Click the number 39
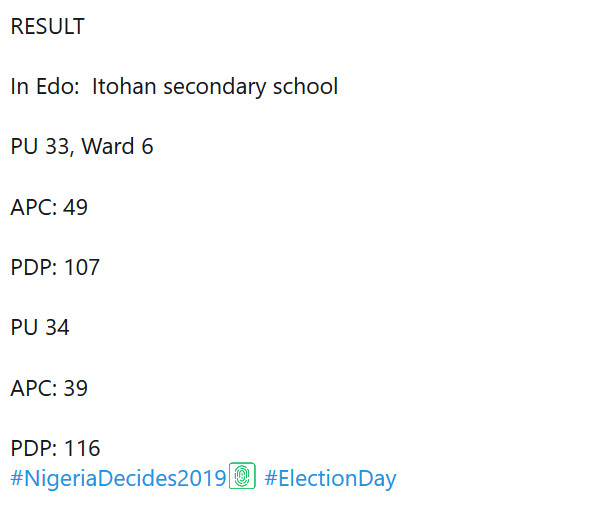Viewport: 600px width, 505px height. (x=75, y=388)
